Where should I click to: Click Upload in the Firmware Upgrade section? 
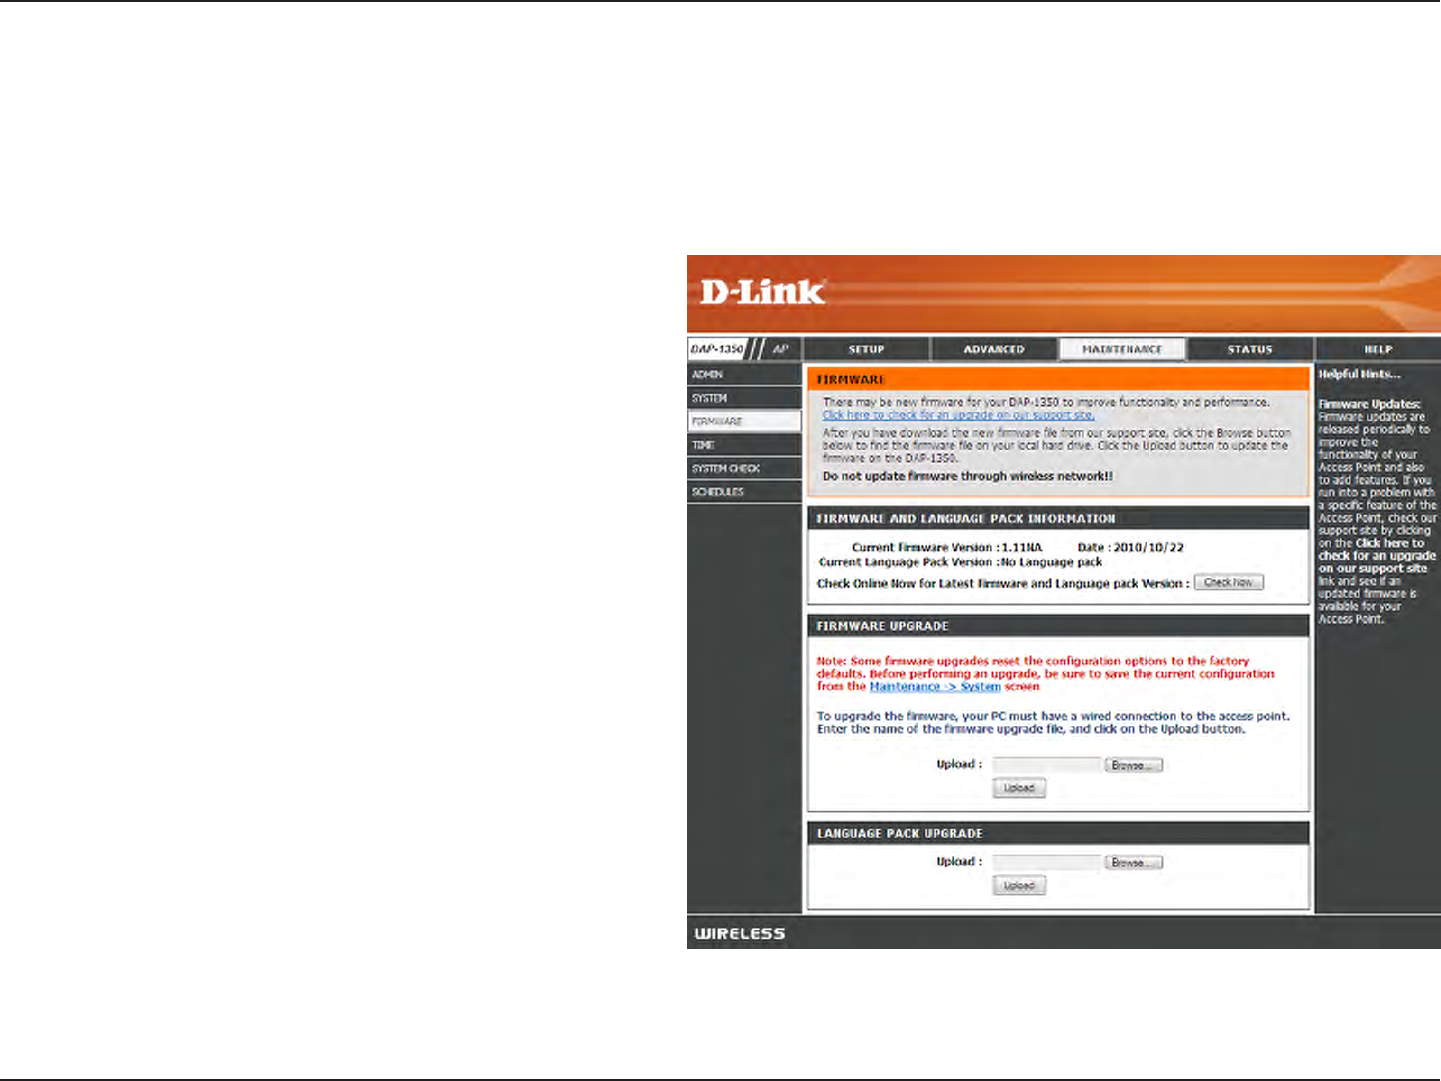pyautogui.click(x=1019, y=788)
